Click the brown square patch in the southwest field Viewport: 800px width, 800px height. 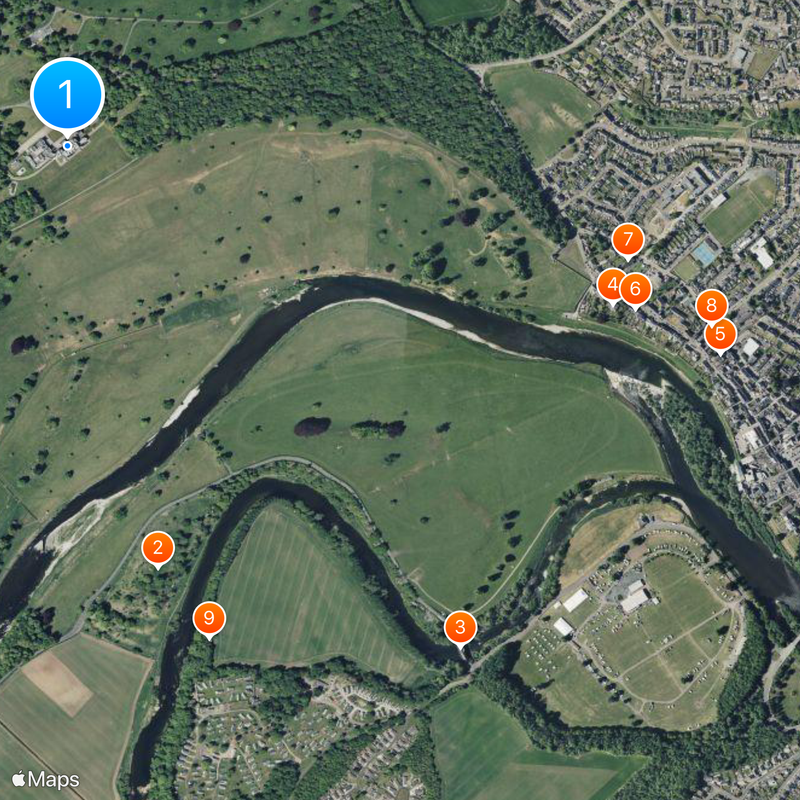[x=57, y=684]
